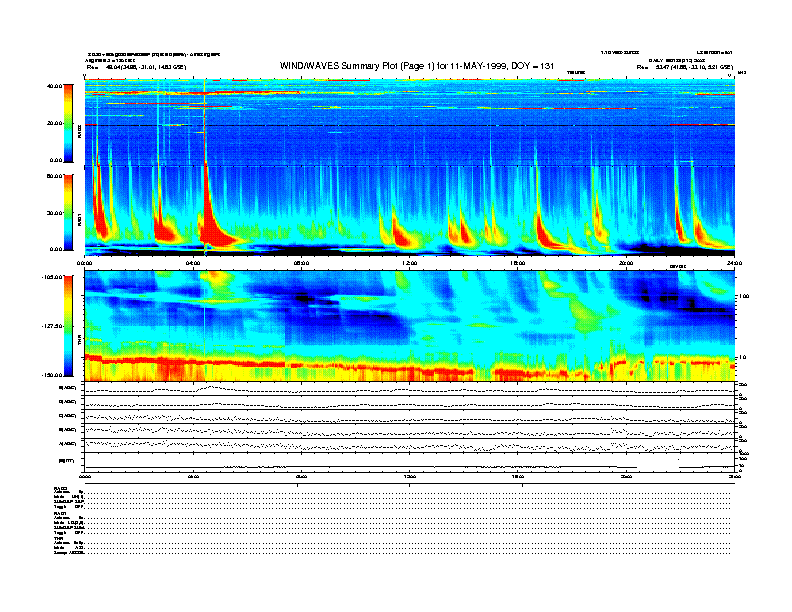This screenshot has height=612, width=792.
Task: Click the TNR vertical axis label
Action: pyautogui.click(x=79, y=342)
